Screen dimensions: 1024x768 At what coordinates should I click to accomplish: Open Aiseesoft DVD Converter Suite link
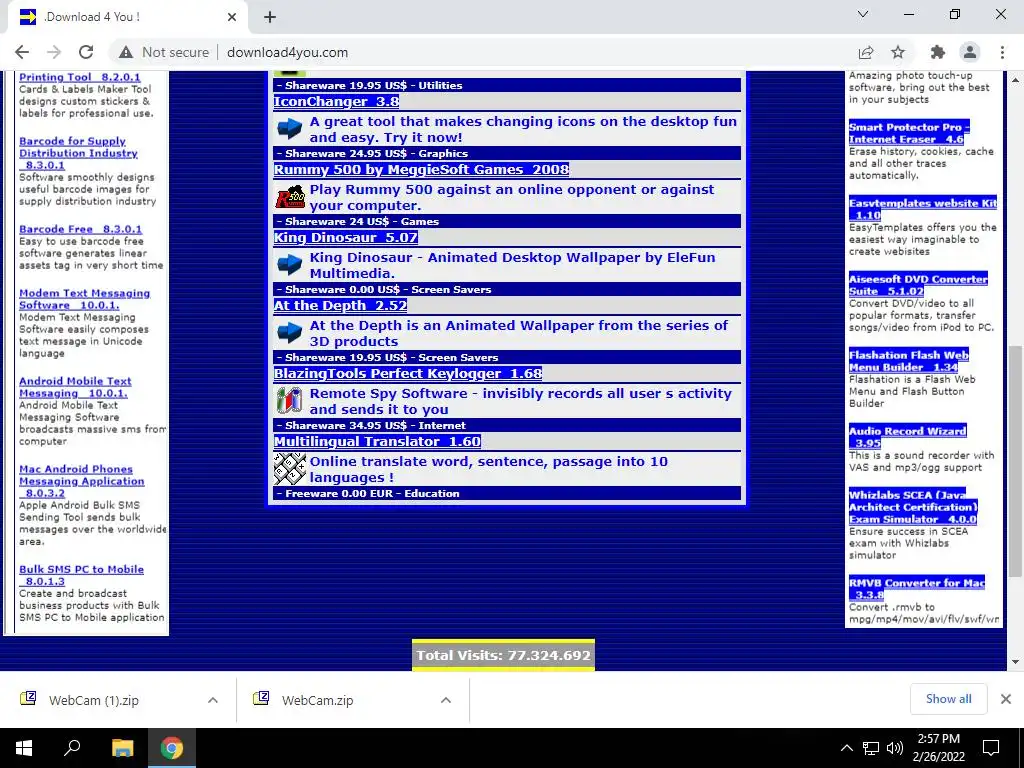pos(918,285)
